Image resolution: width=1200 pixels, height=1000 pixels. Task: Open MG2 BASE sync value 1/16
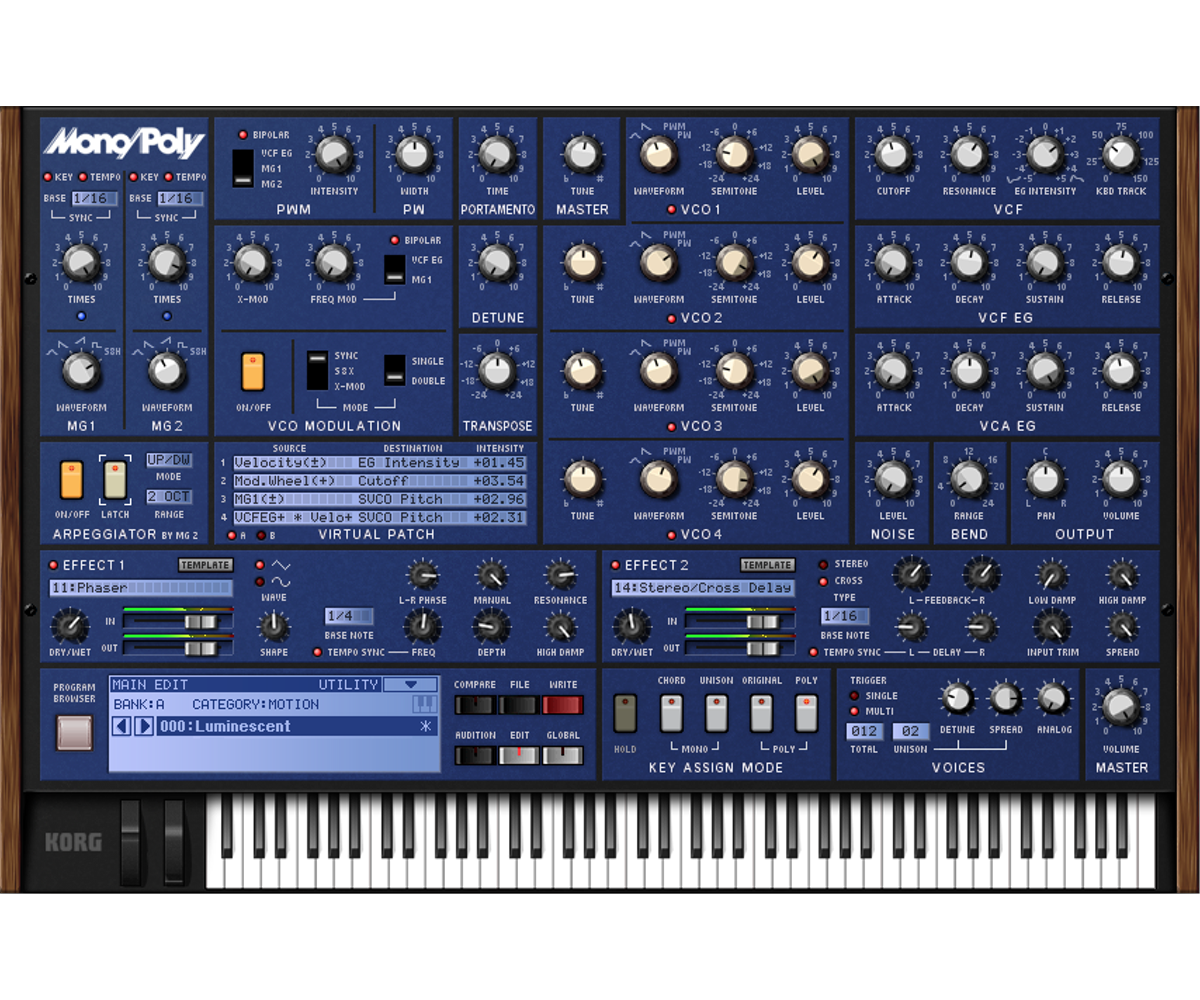click(180, 199)
